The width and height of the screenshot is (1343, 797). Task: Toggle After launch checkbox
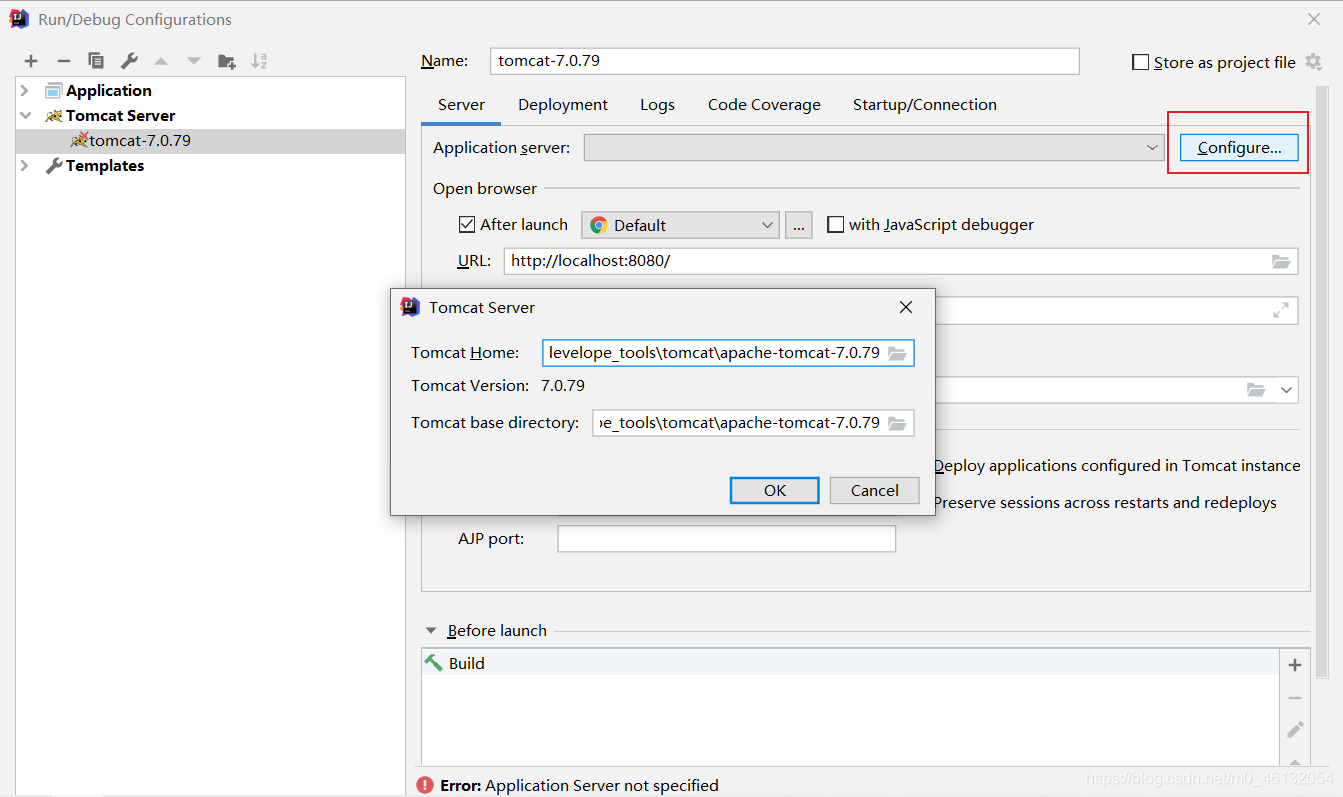[466, 225]
